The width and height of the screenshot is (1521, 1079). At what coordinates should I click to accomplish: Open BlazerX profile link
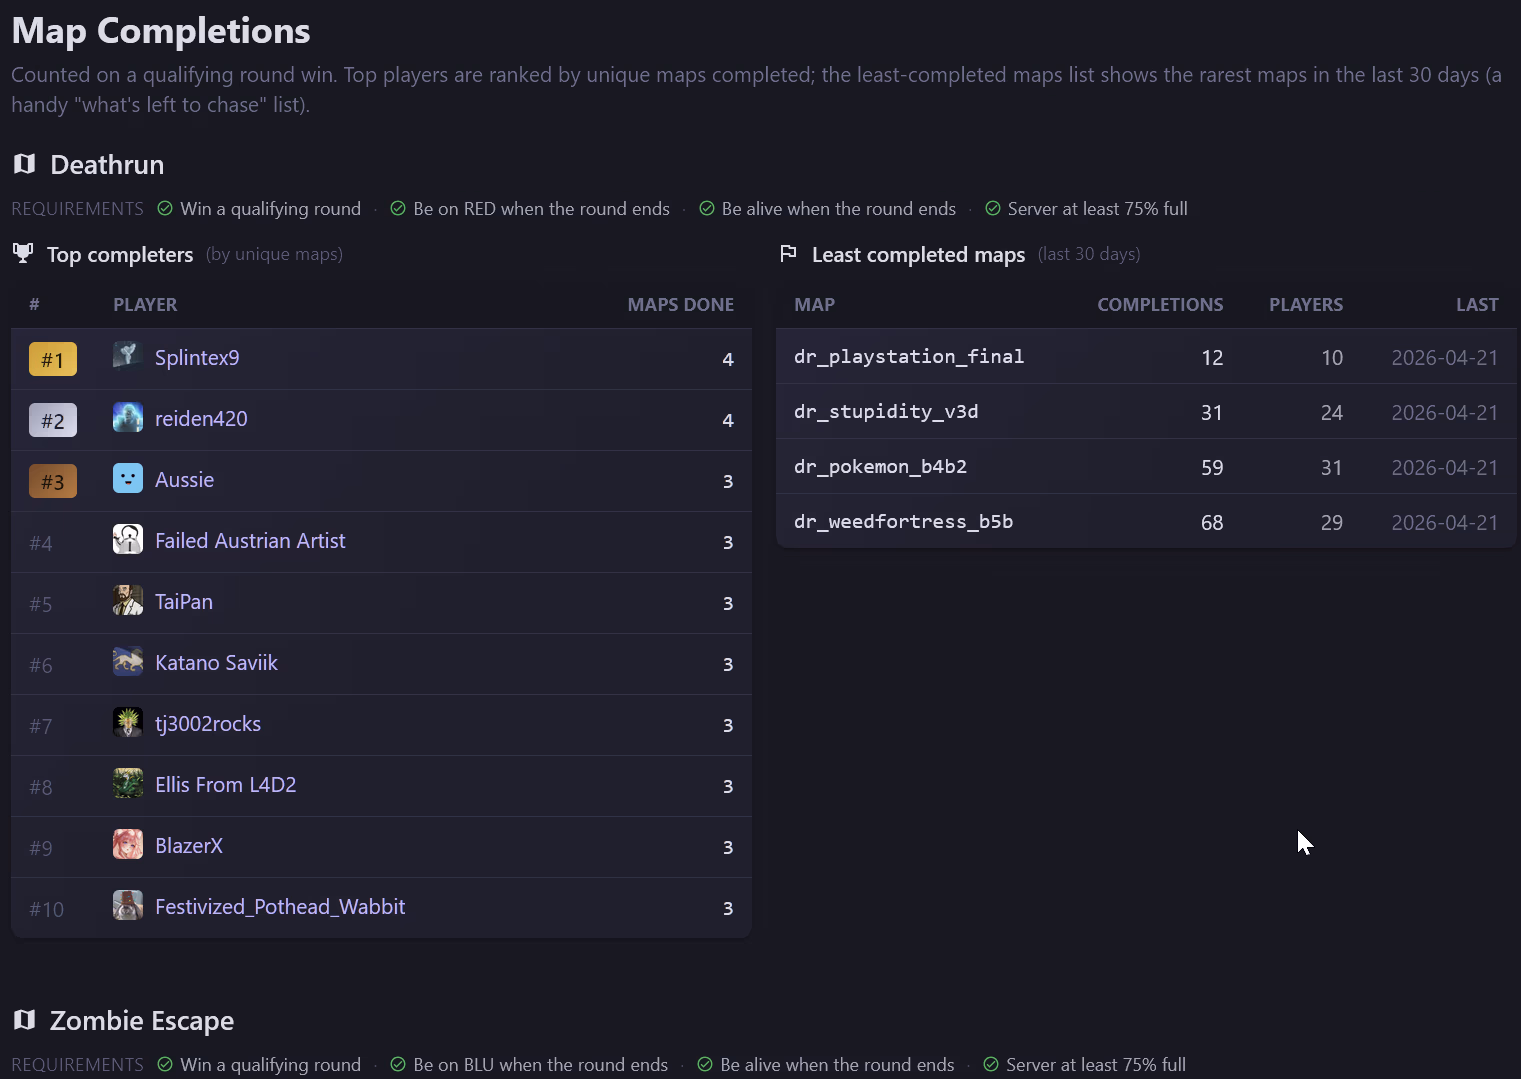[189, 845]
